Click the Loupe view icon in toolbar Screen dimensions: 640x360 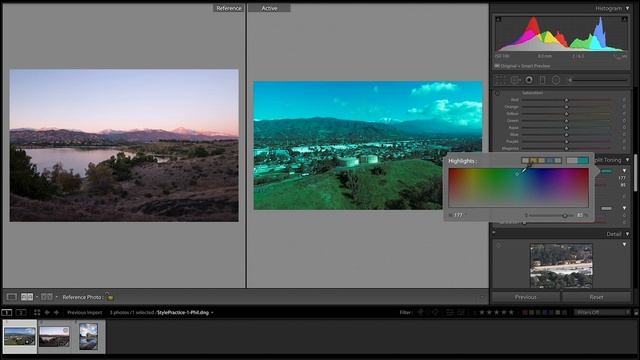[x=11, y=297]
